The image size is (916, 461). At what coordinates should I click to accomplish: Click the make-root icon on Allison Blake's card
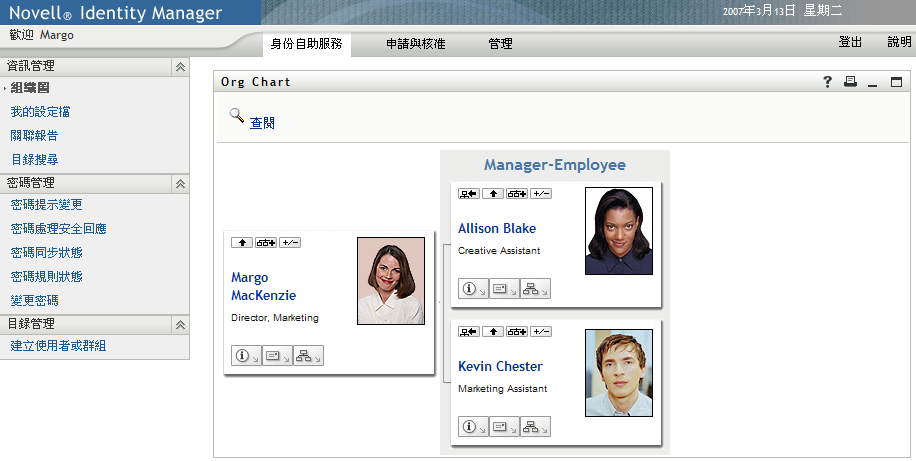click(468, 193)
